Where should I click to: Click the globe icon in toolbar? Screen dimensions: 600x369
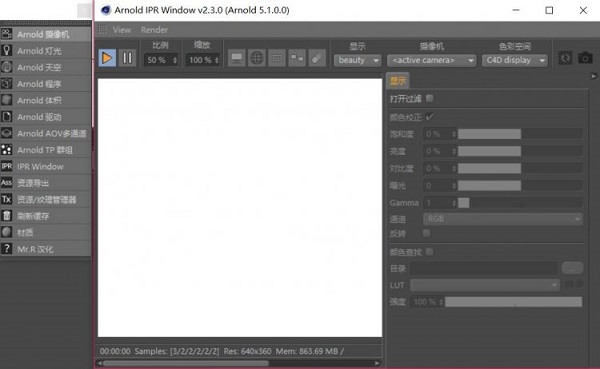tap(257, 58)
